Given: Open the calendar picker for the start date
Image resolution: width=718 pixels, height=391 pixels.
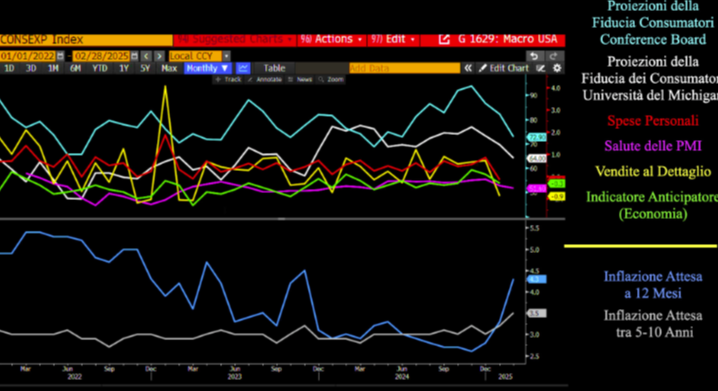Looking at the screenshot, I should click(x=60, y=56).
